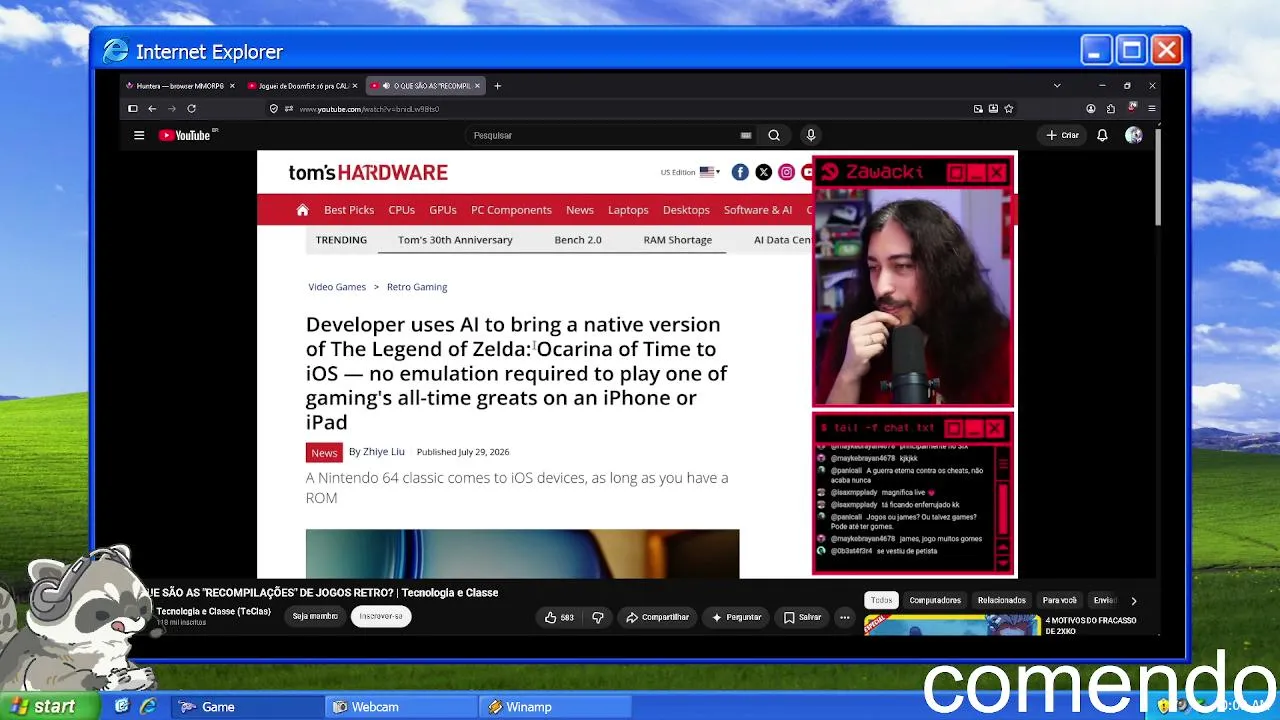Click the browser account profile icon

[x=1090, y=109]
